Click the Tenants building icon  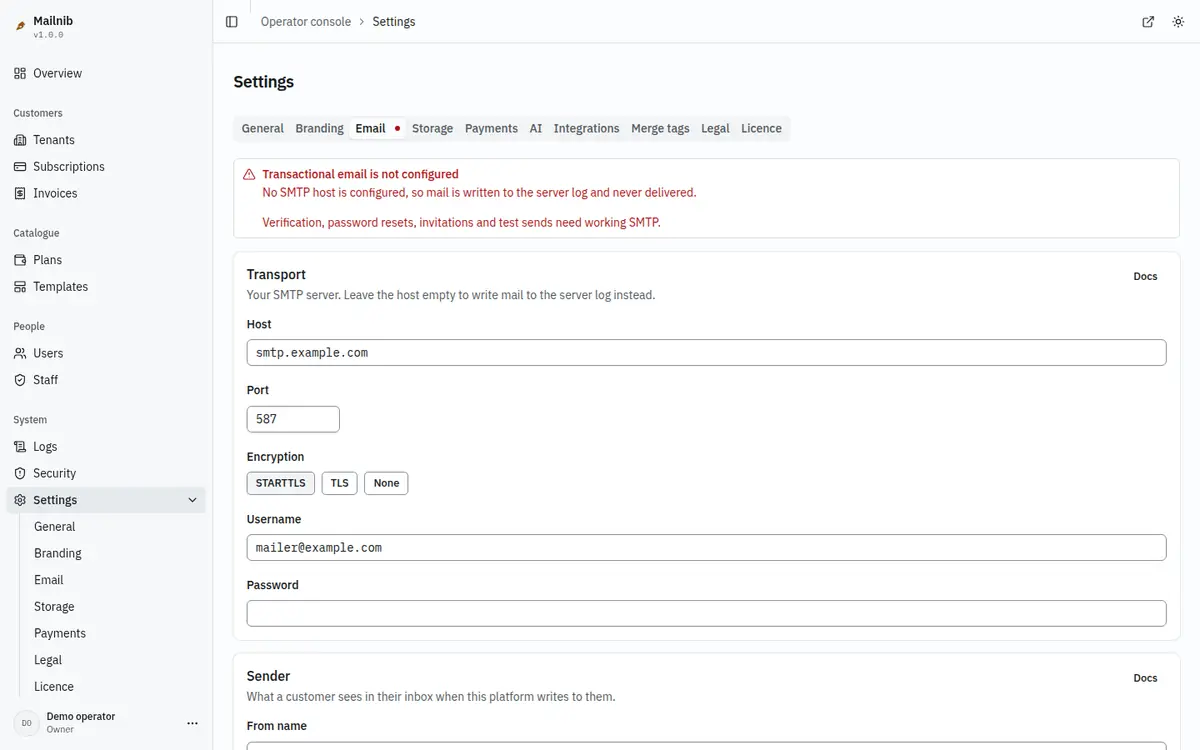[20, 140]
